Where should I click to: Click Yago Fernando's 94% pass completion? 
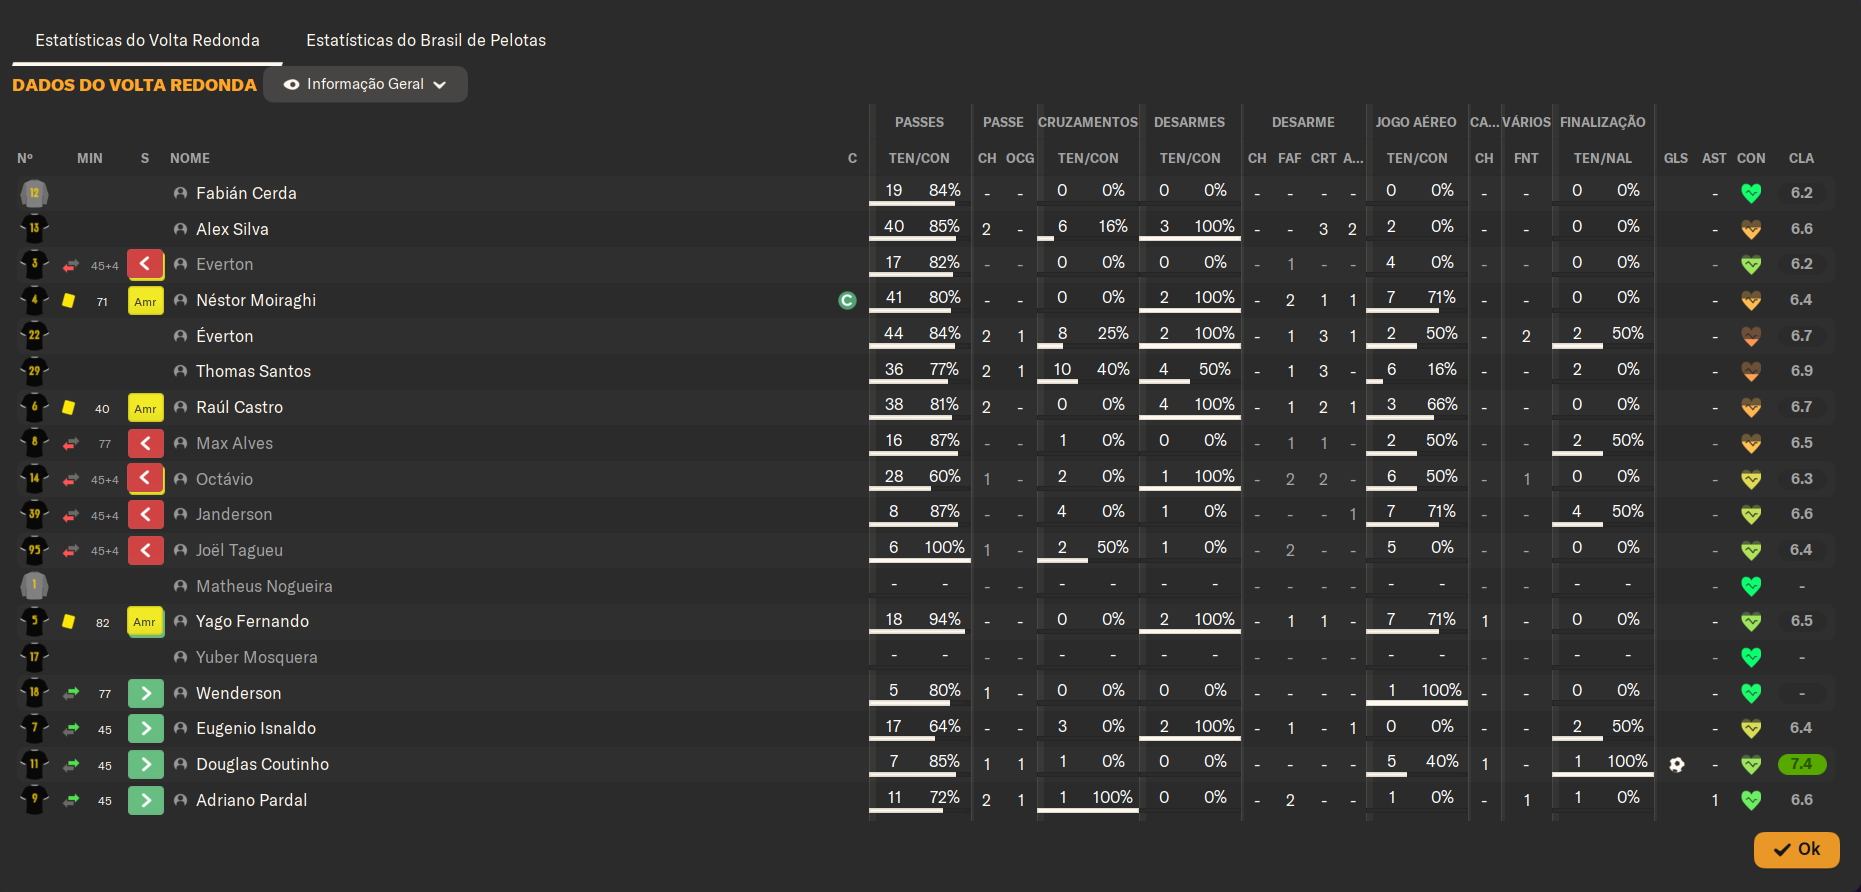944,619
